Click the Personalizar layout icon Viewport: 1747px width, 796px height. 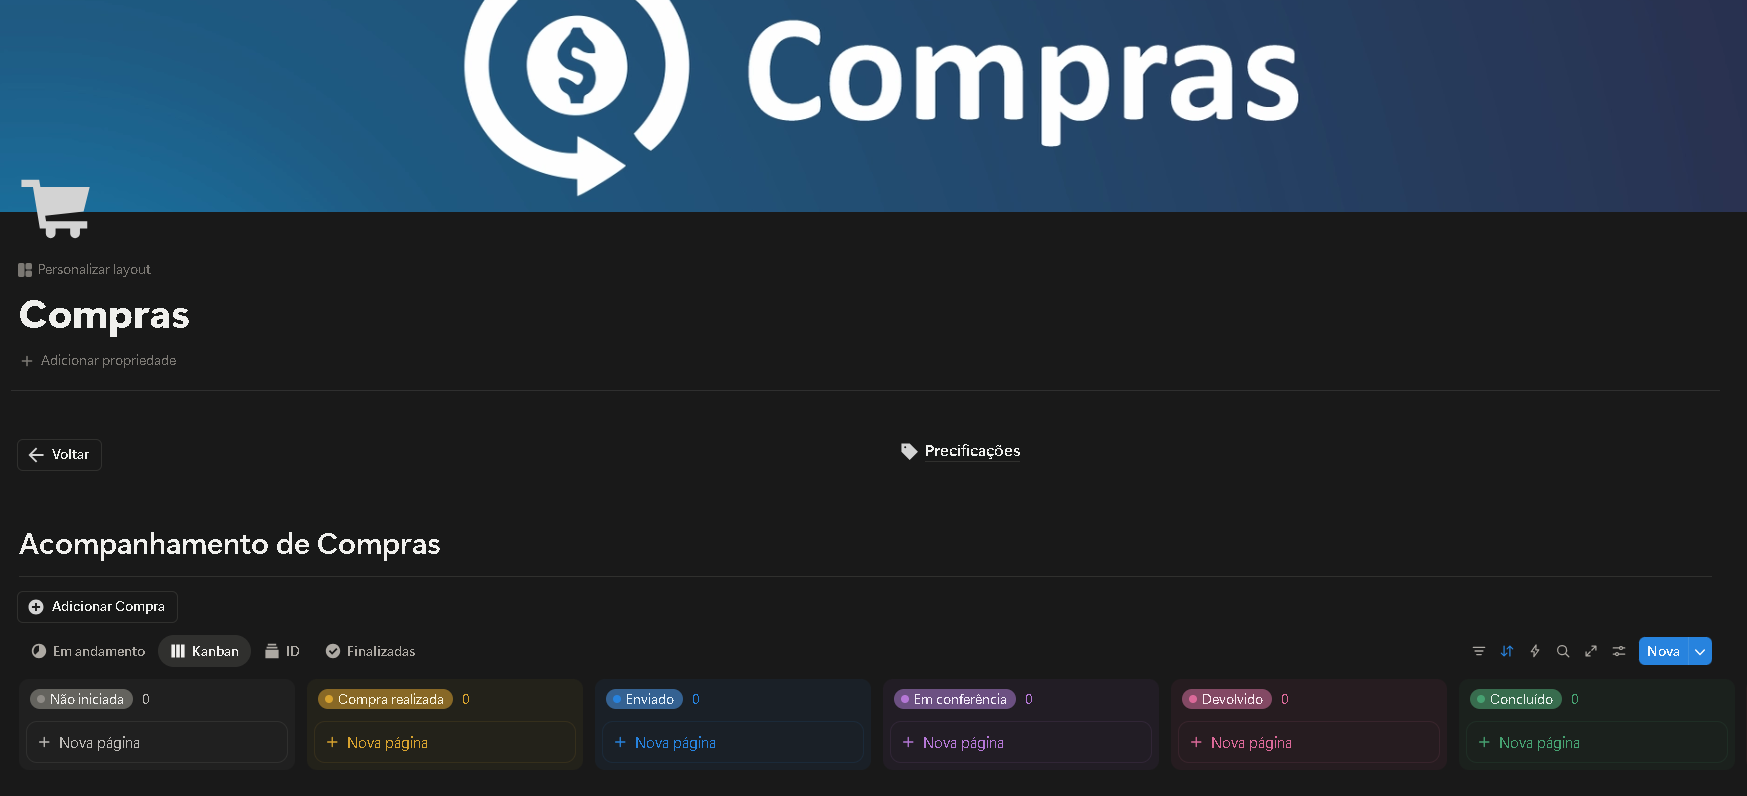[x=25, y=270]
